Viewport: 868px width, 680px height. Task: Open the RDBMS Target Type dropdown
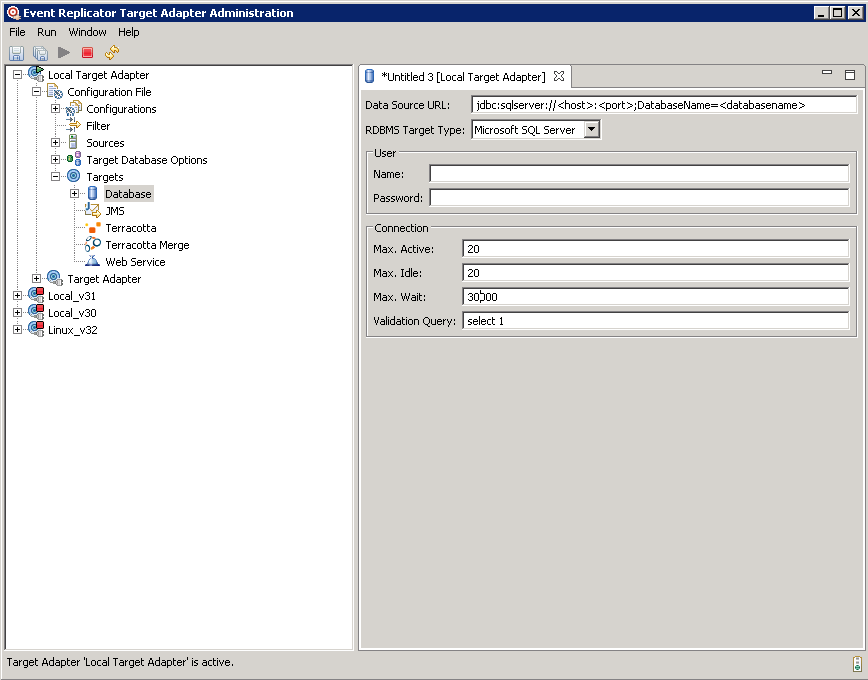click(591, 129)
